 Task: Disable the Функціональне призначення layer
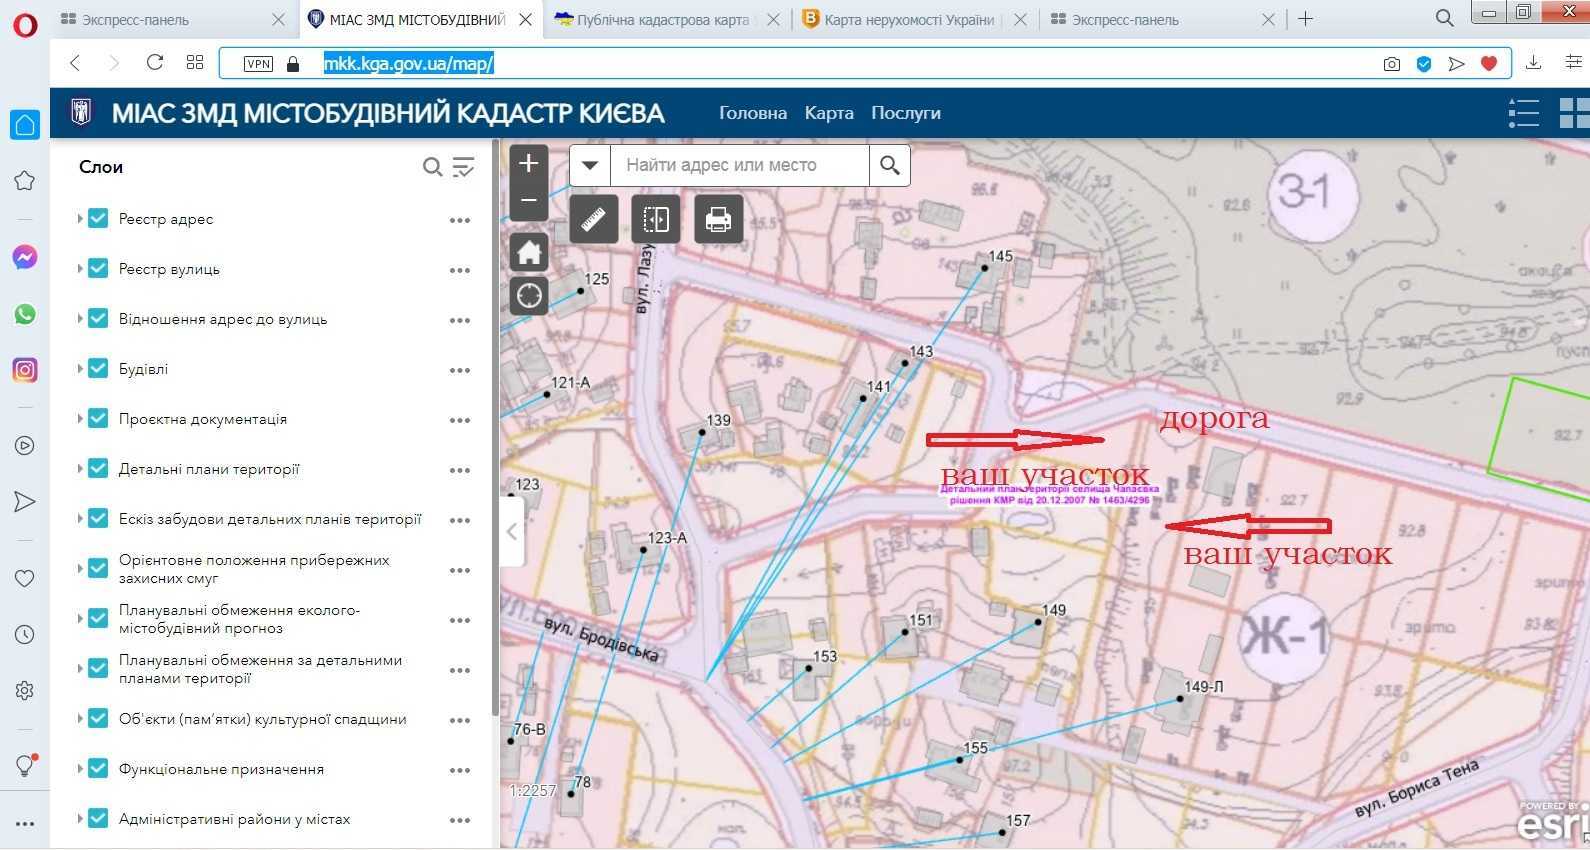click(x=98, y=769)
